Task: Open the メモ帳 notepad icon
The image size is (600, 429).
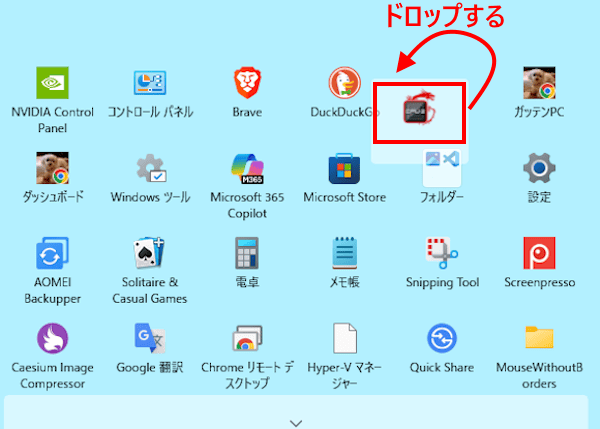Action: point(344,253)
